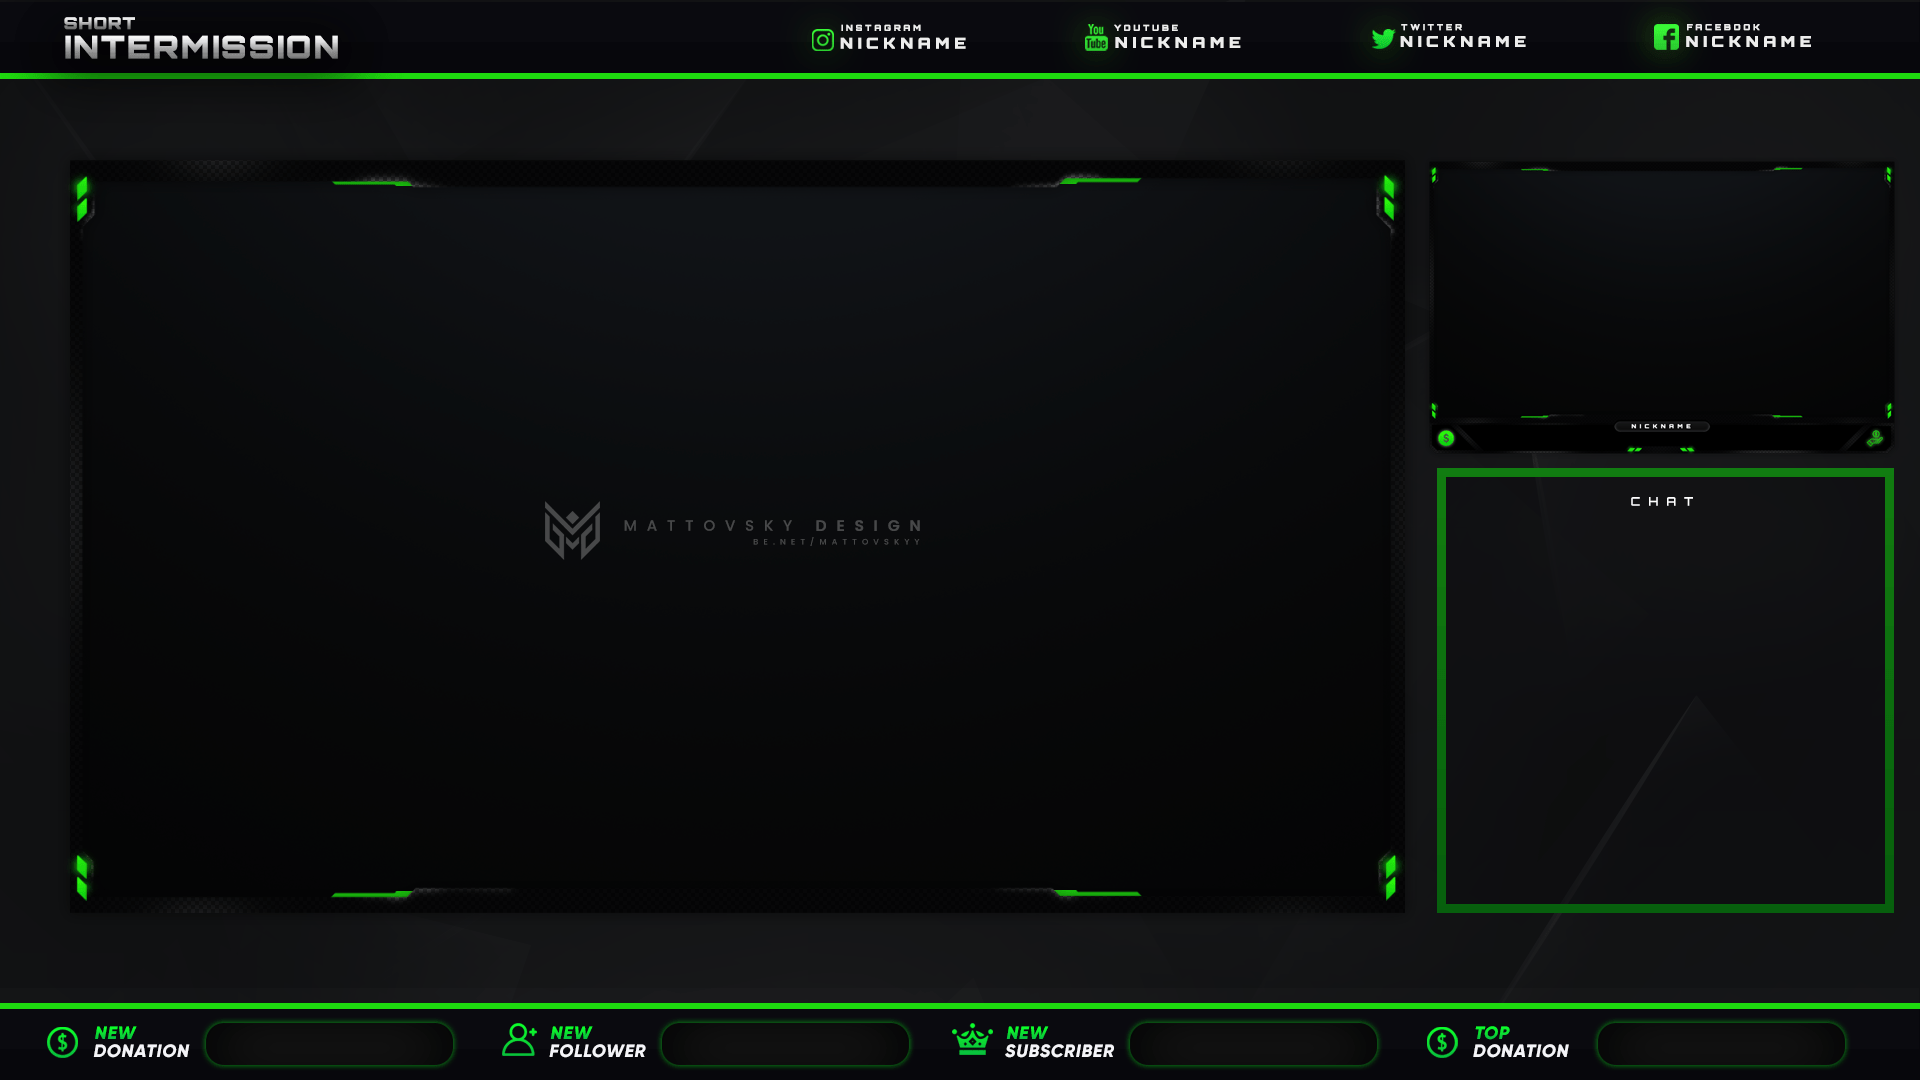Expand the Mattovsky Design watermark area

(x=735, y=530)
